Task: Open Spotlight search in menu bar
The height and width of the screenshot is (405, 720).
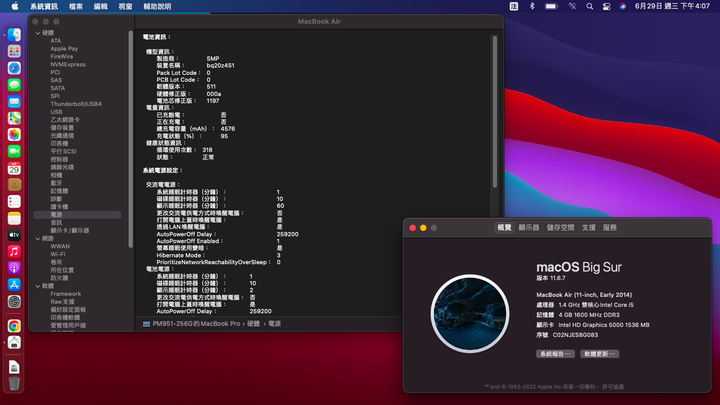Action: tap(590, 6)
